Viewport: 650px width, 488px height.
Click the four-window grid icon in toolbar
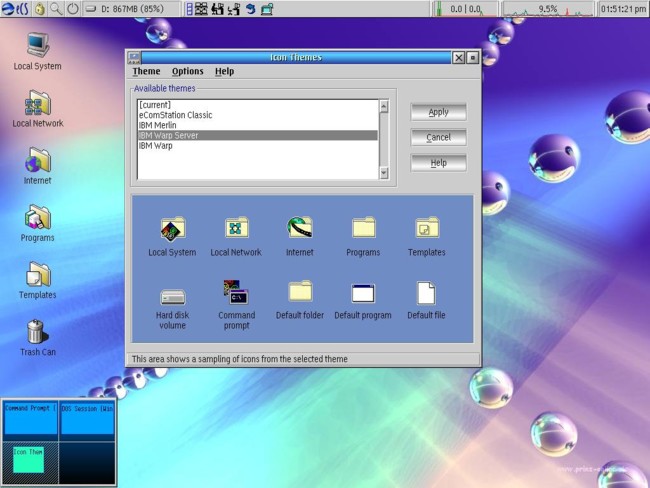pyautogui.click(x=201, y=9)
